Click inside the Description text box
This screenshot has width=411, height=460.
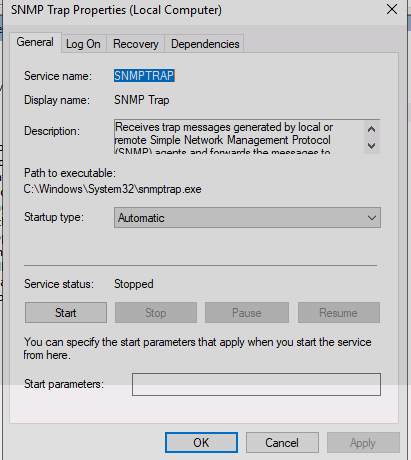pyautogui.click(x=239, y=137)
